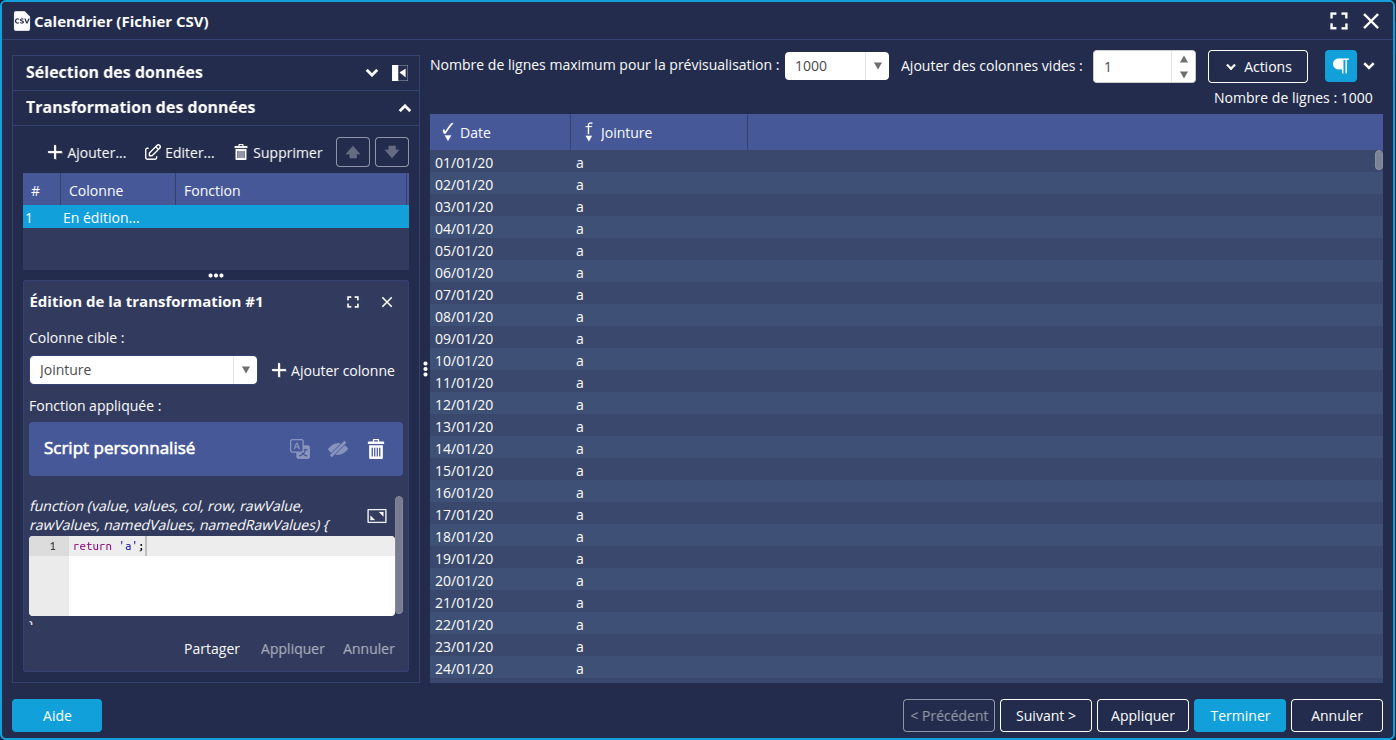The image size is (1396, 740).
Task: Move the transformation up with the arrow button
Action: click(x=352, y=153)
